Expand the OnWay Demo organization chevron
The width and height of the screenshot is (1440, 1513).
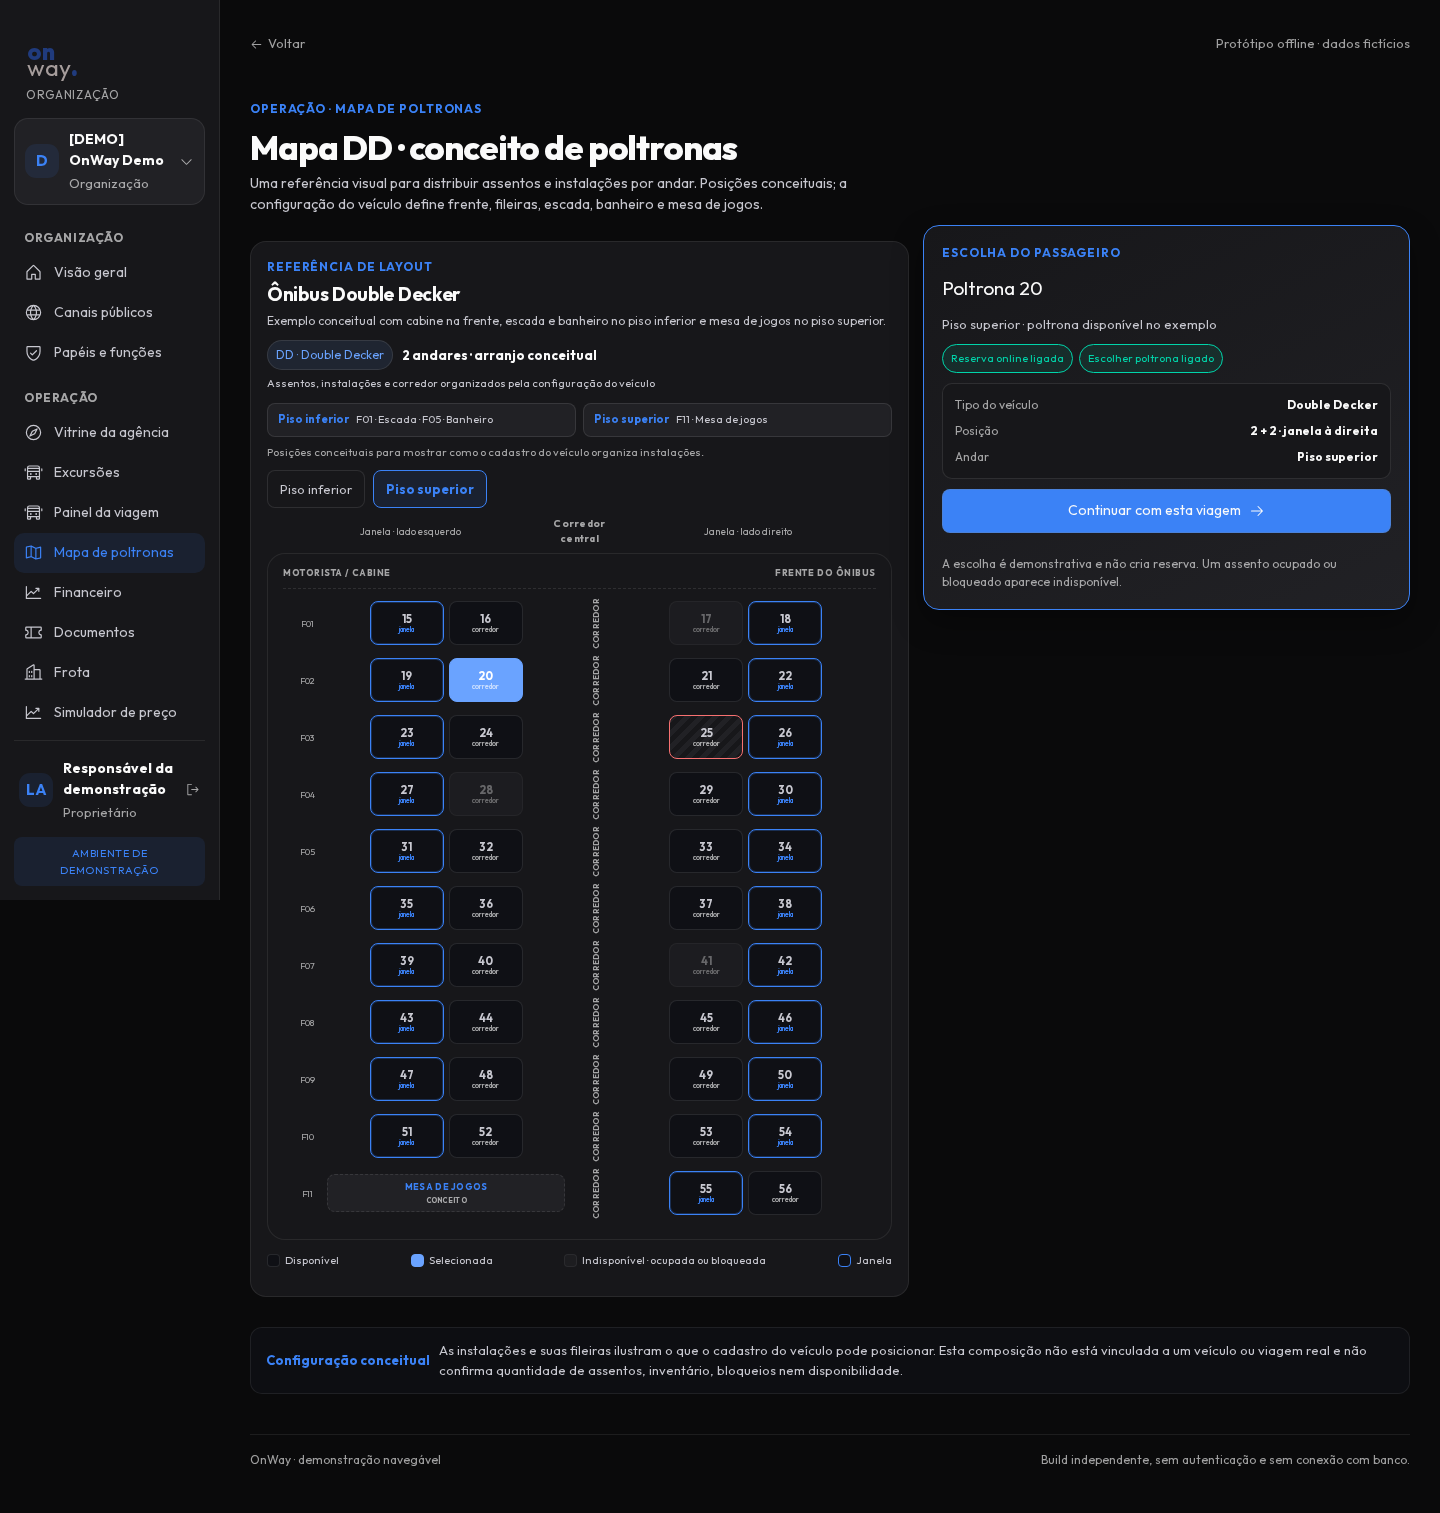tap(186, 162)
